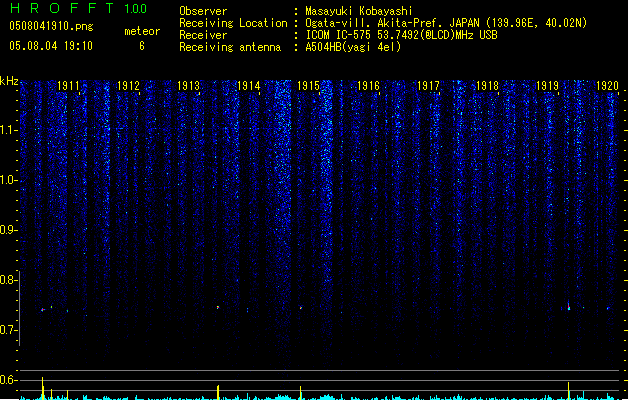
Task: Click the 1916 time marker
Action: coord(368,85)
